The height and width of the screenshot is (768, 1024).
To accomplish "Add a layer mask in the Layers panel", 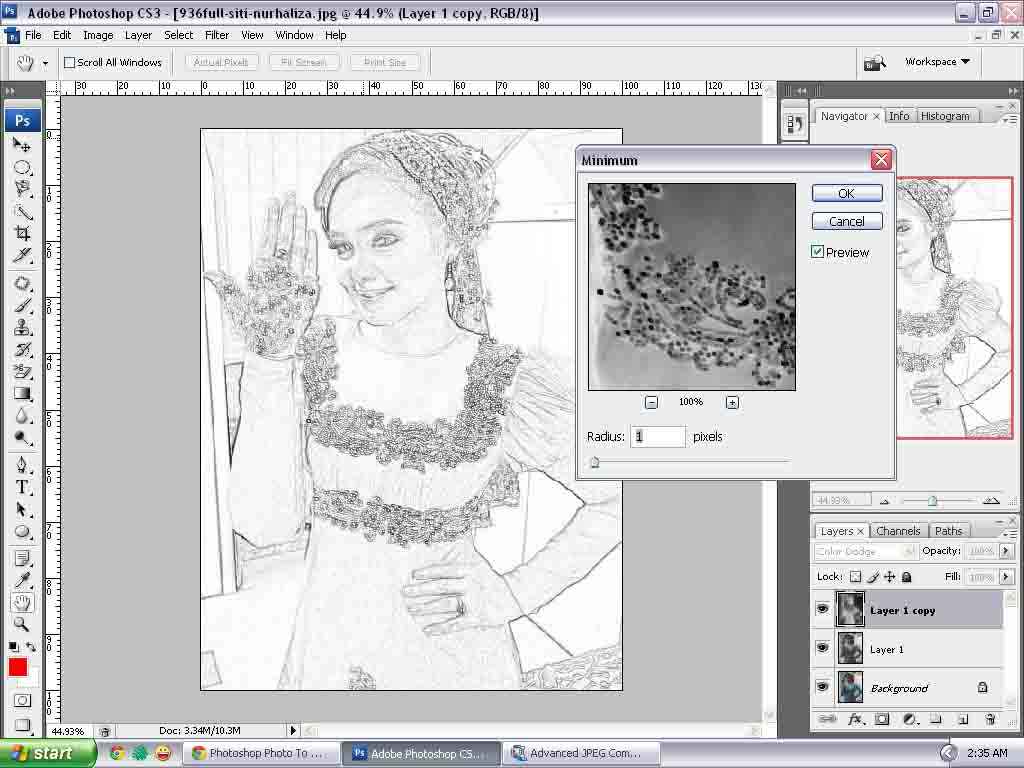I will (882, 720).
